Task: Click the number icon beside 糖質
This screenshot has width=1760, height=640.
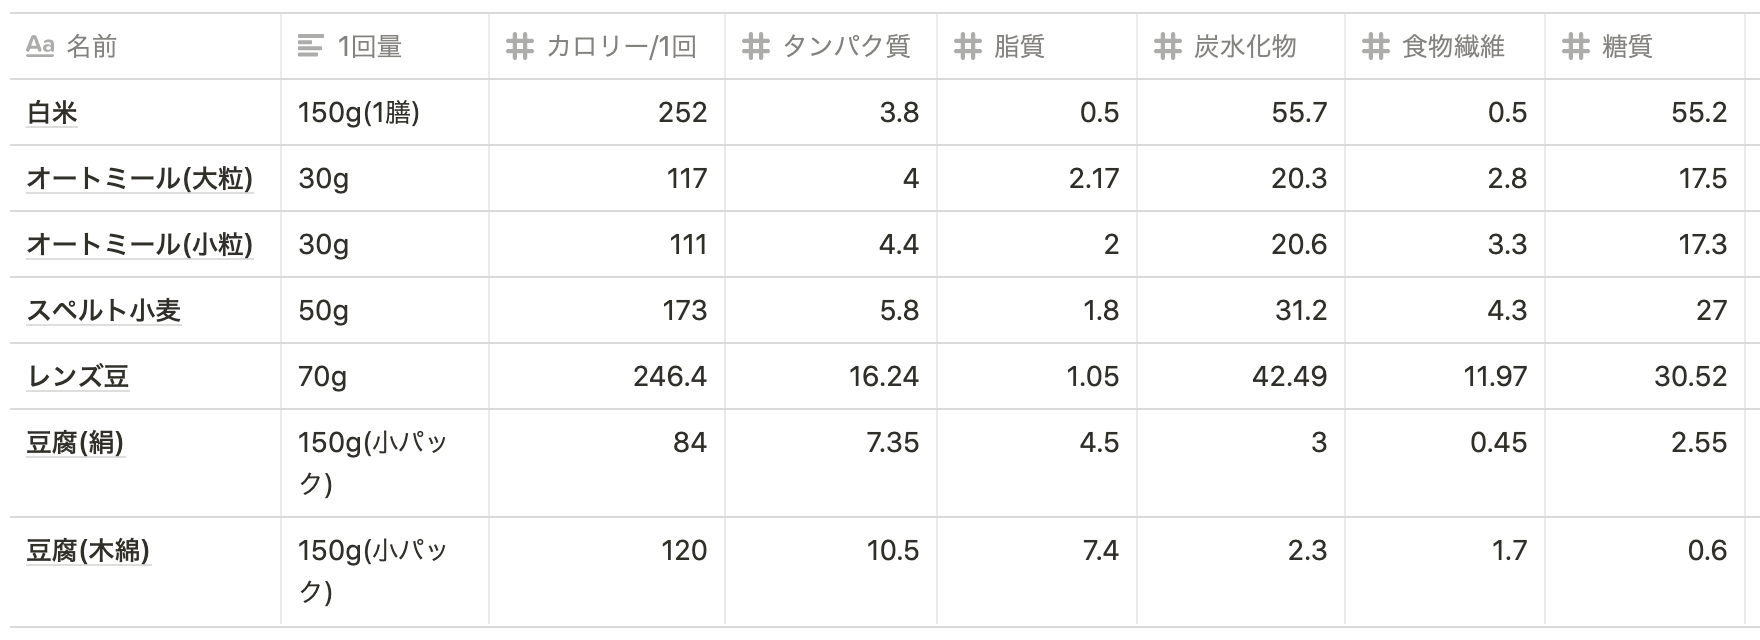Action: tap(1575, 46)
